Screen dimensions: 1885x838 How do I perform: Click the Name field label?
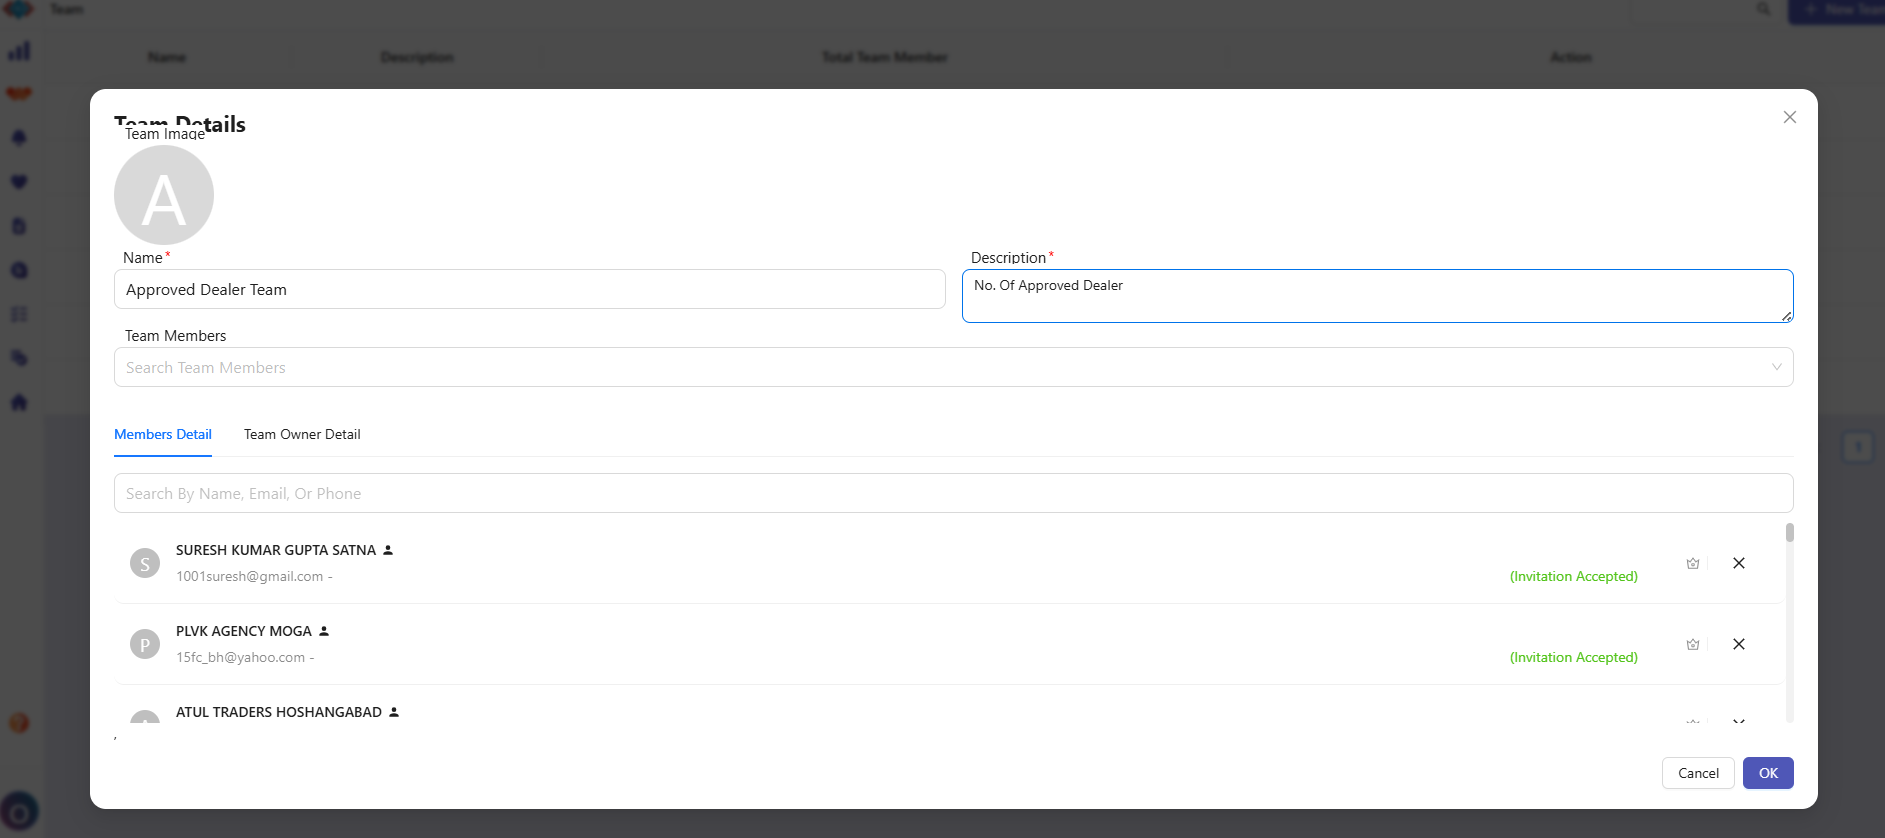coord(143,258)
